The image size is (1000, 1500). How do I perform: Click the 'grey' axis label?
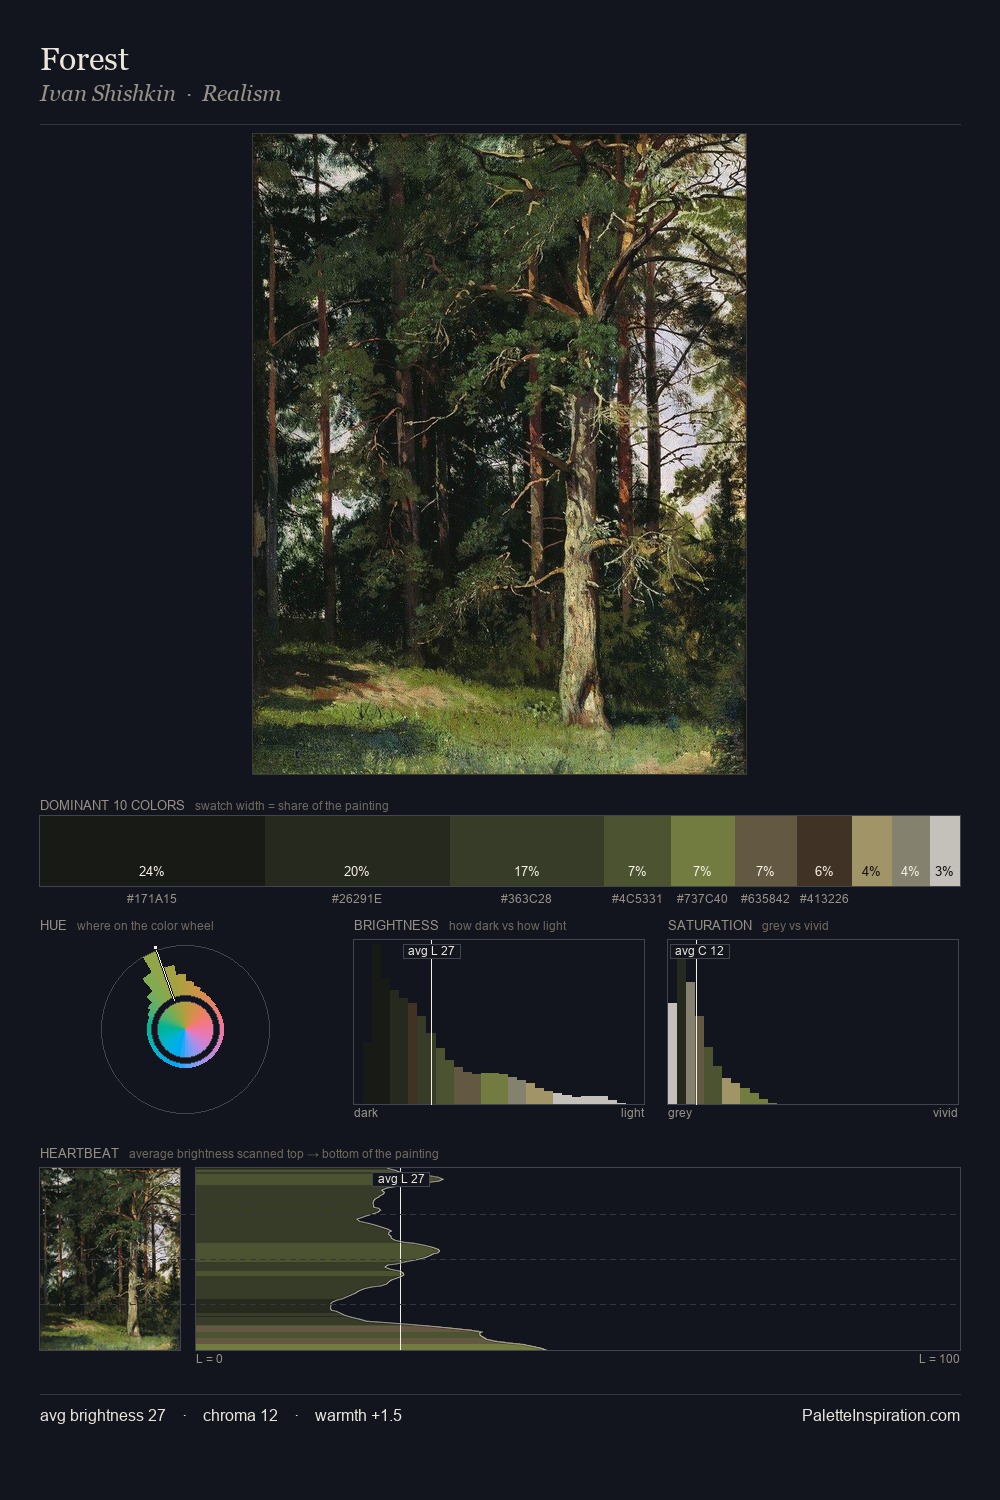[680, 1113]
